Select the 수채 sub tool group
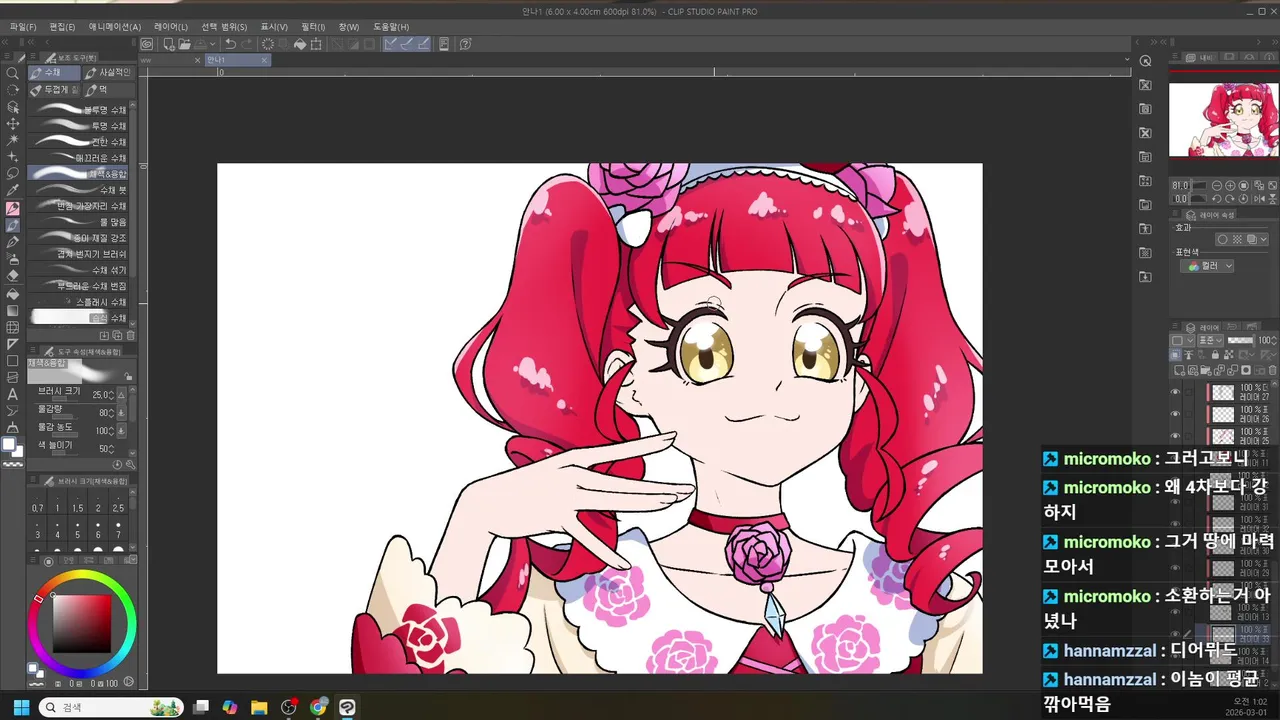1280x720 pixels. pos(54,73)
